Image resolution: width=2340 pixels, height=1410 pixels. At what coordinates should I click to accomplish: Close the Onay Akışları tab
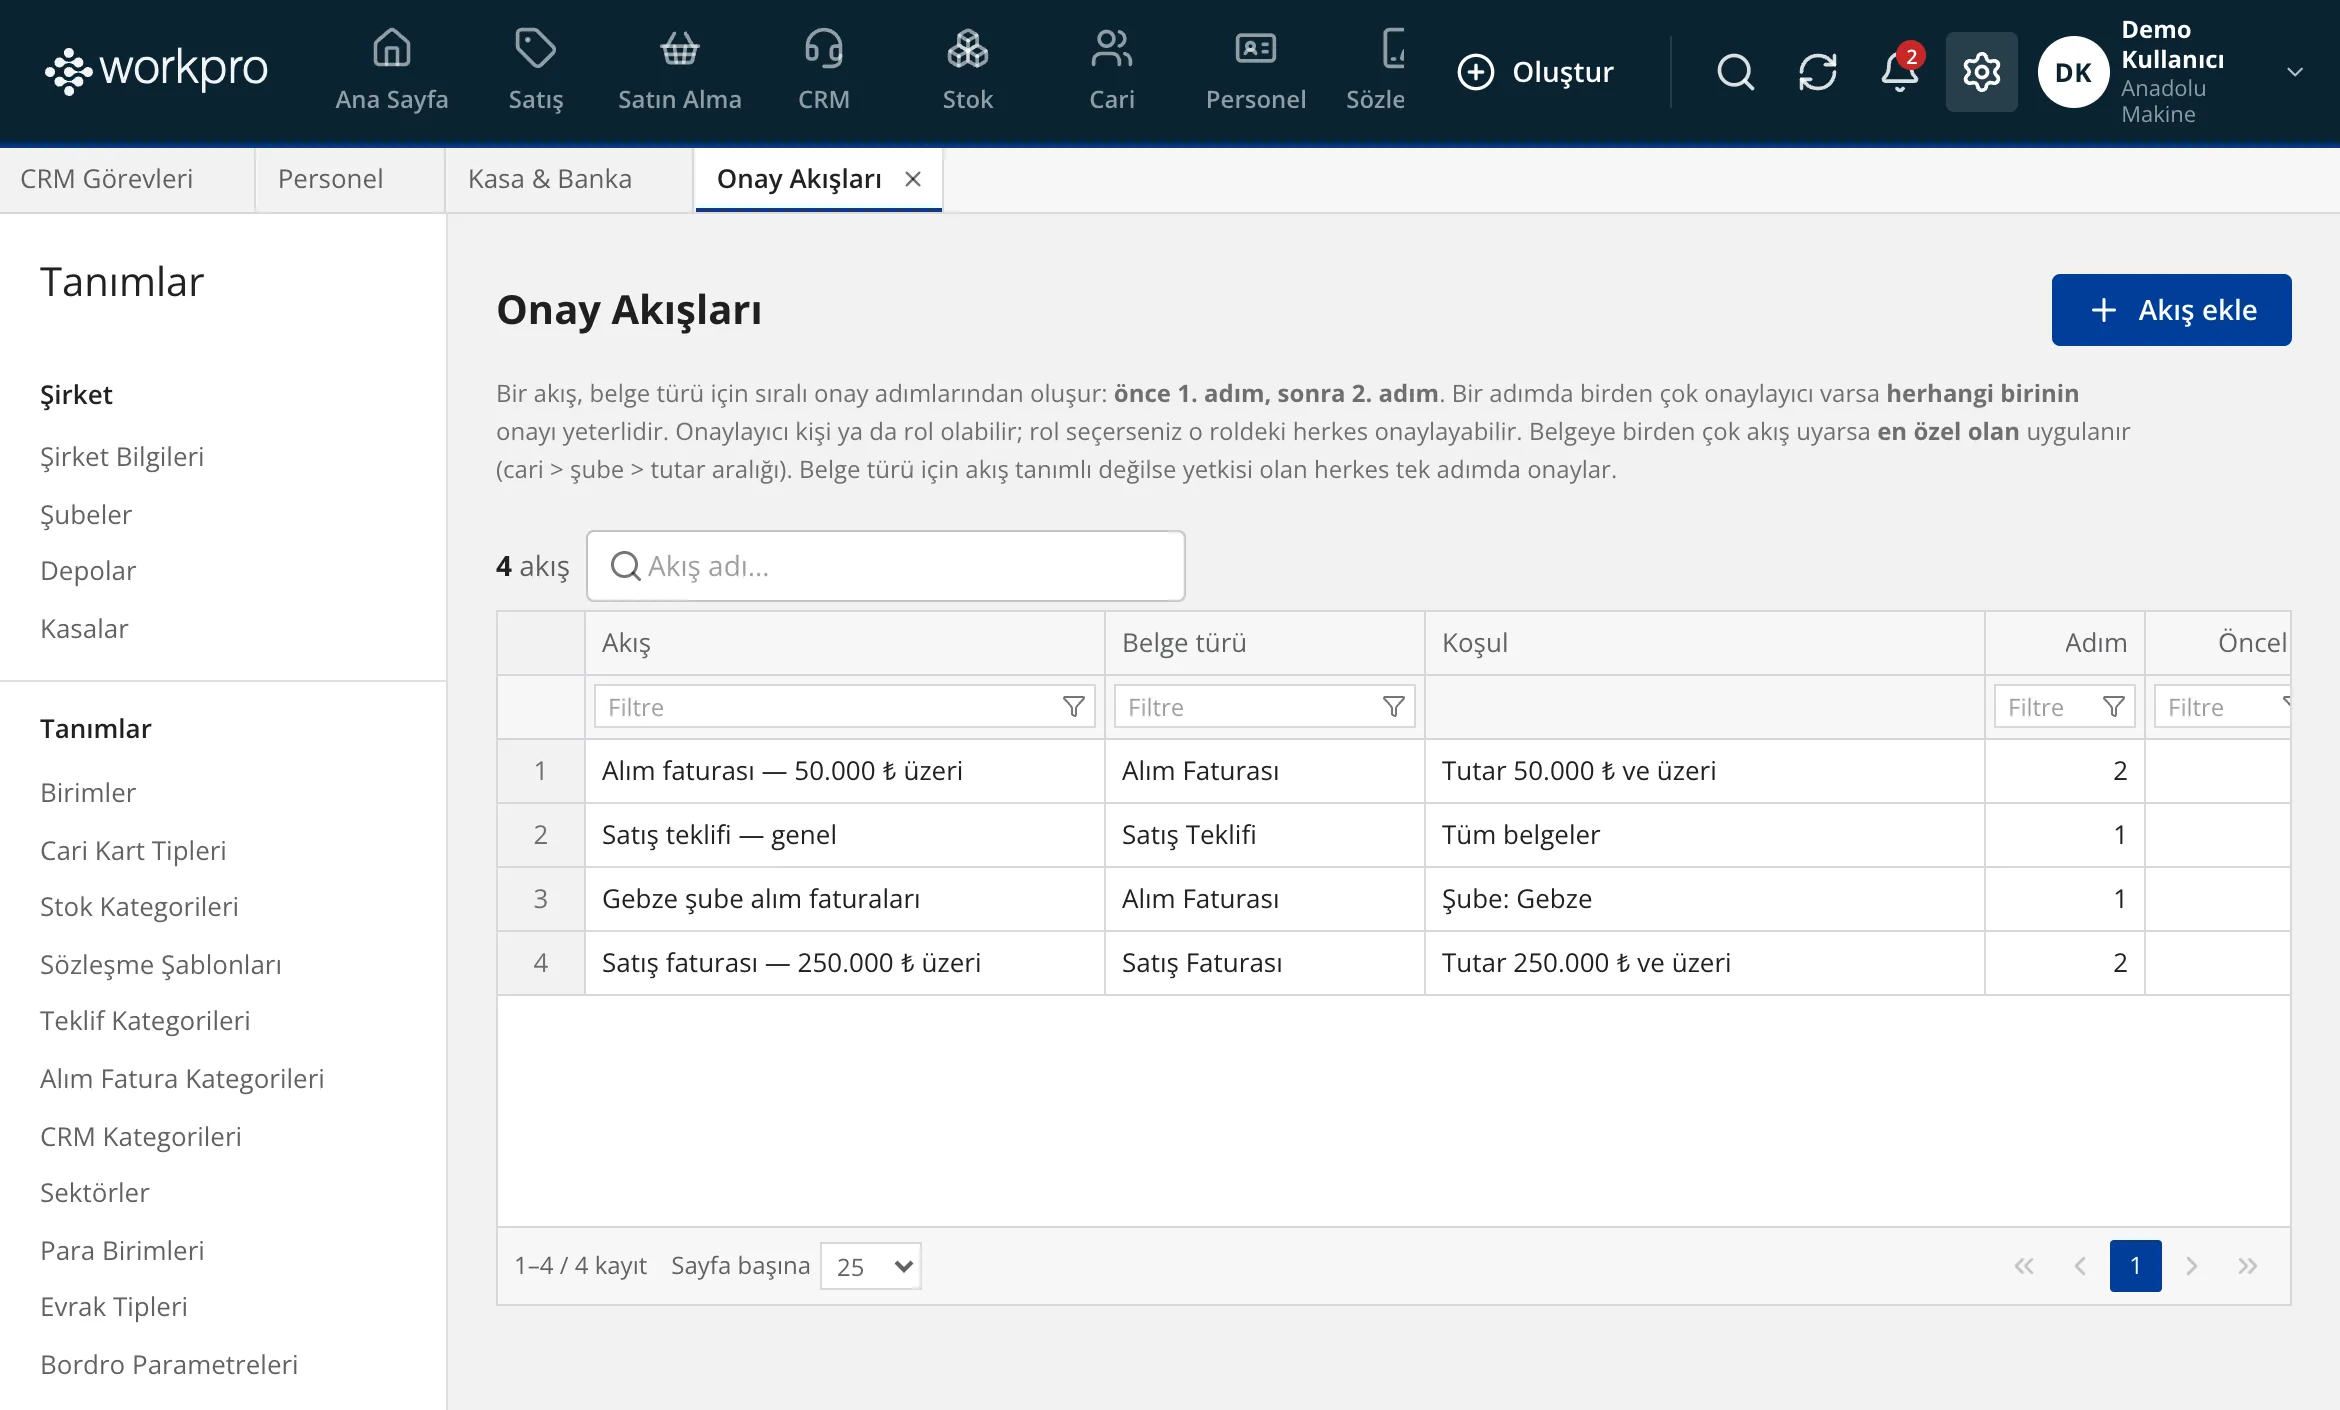pos(912,179)
